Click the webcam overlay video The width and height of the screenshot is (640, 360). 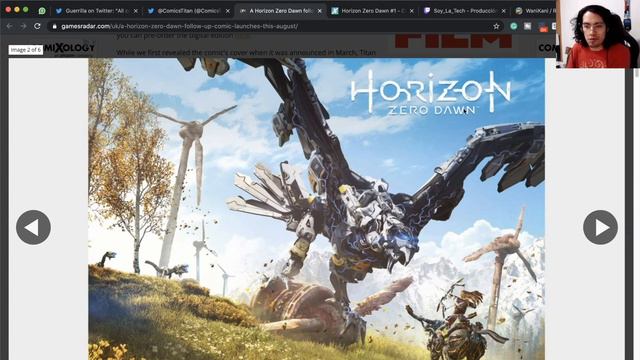click(x=598, y=34)
